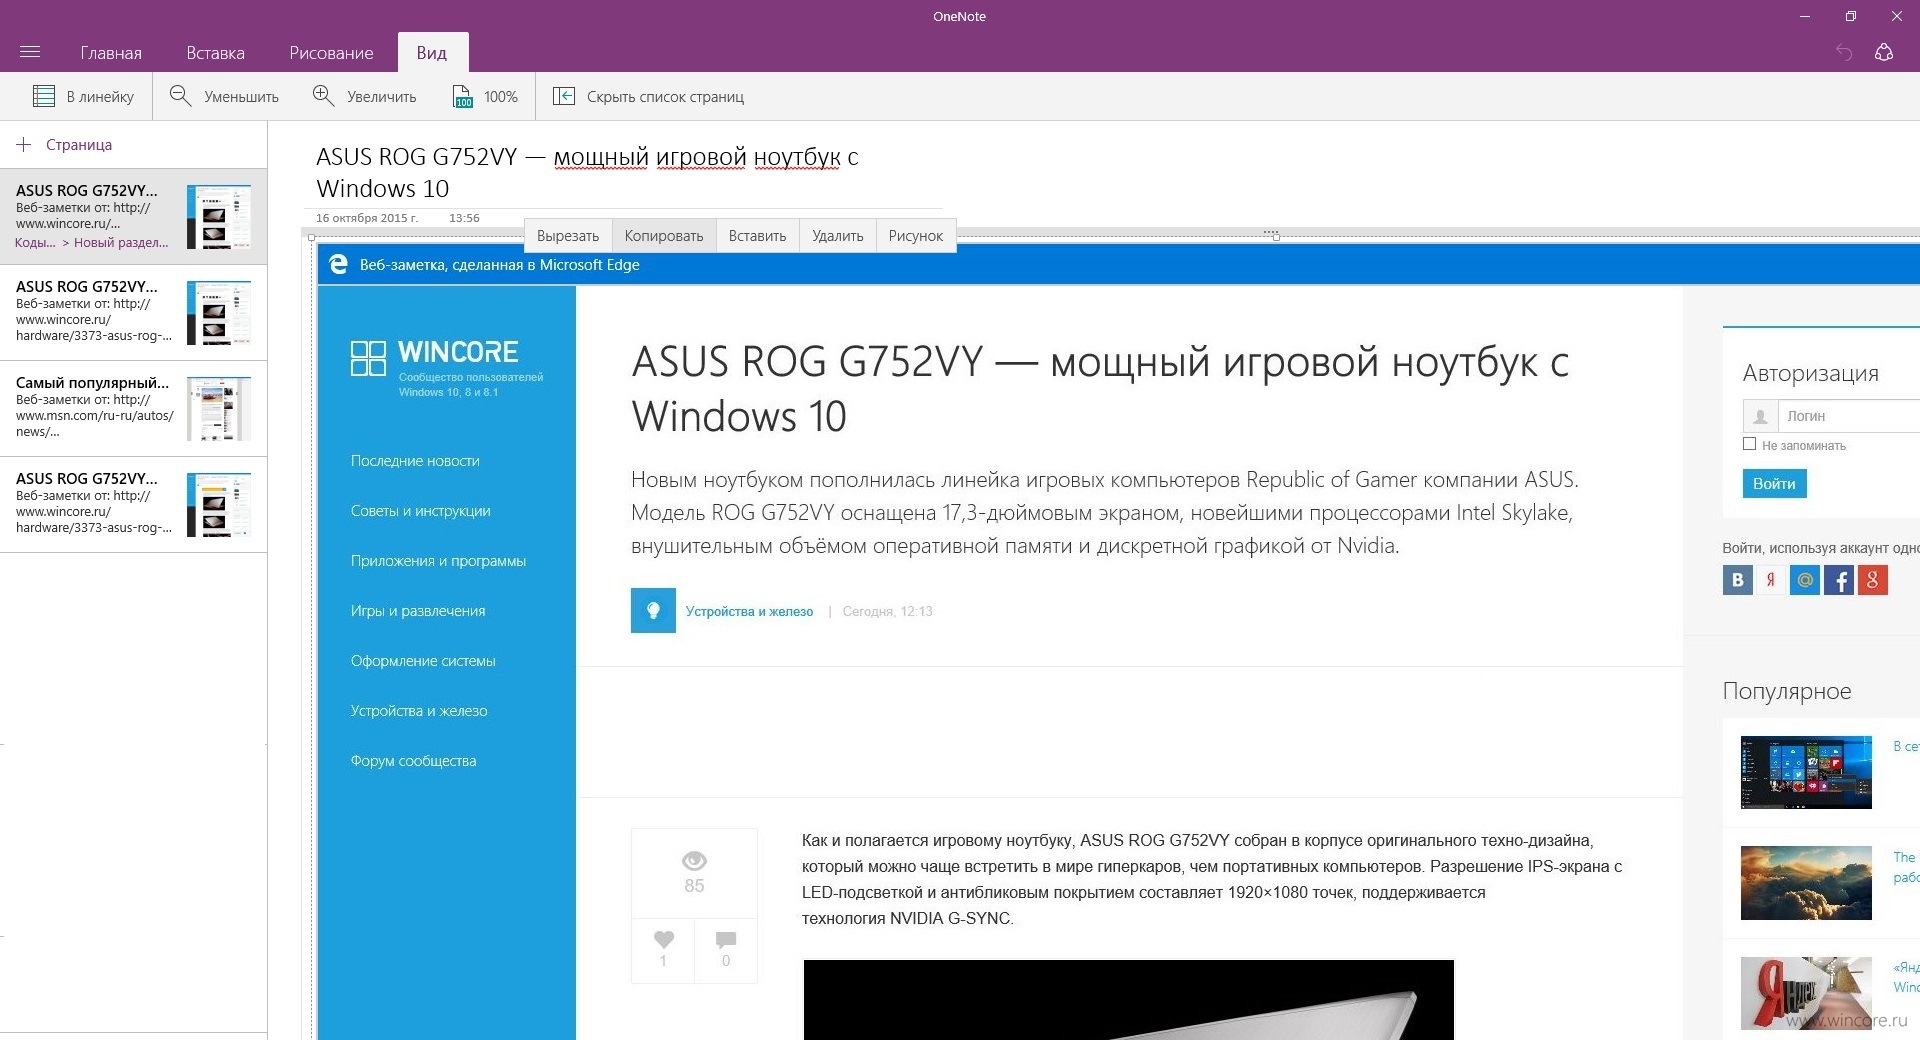Open Устройства и железо sidebar link
The width and height of the screenshot is (1920, 1040).
419,711
